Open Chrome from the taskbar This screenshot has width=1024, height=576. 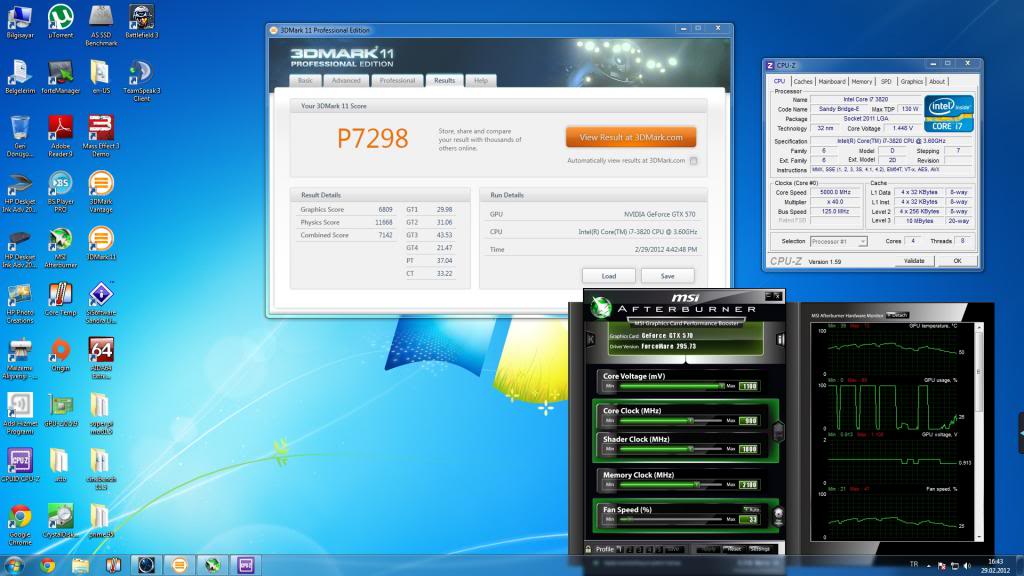pos(47,565)
